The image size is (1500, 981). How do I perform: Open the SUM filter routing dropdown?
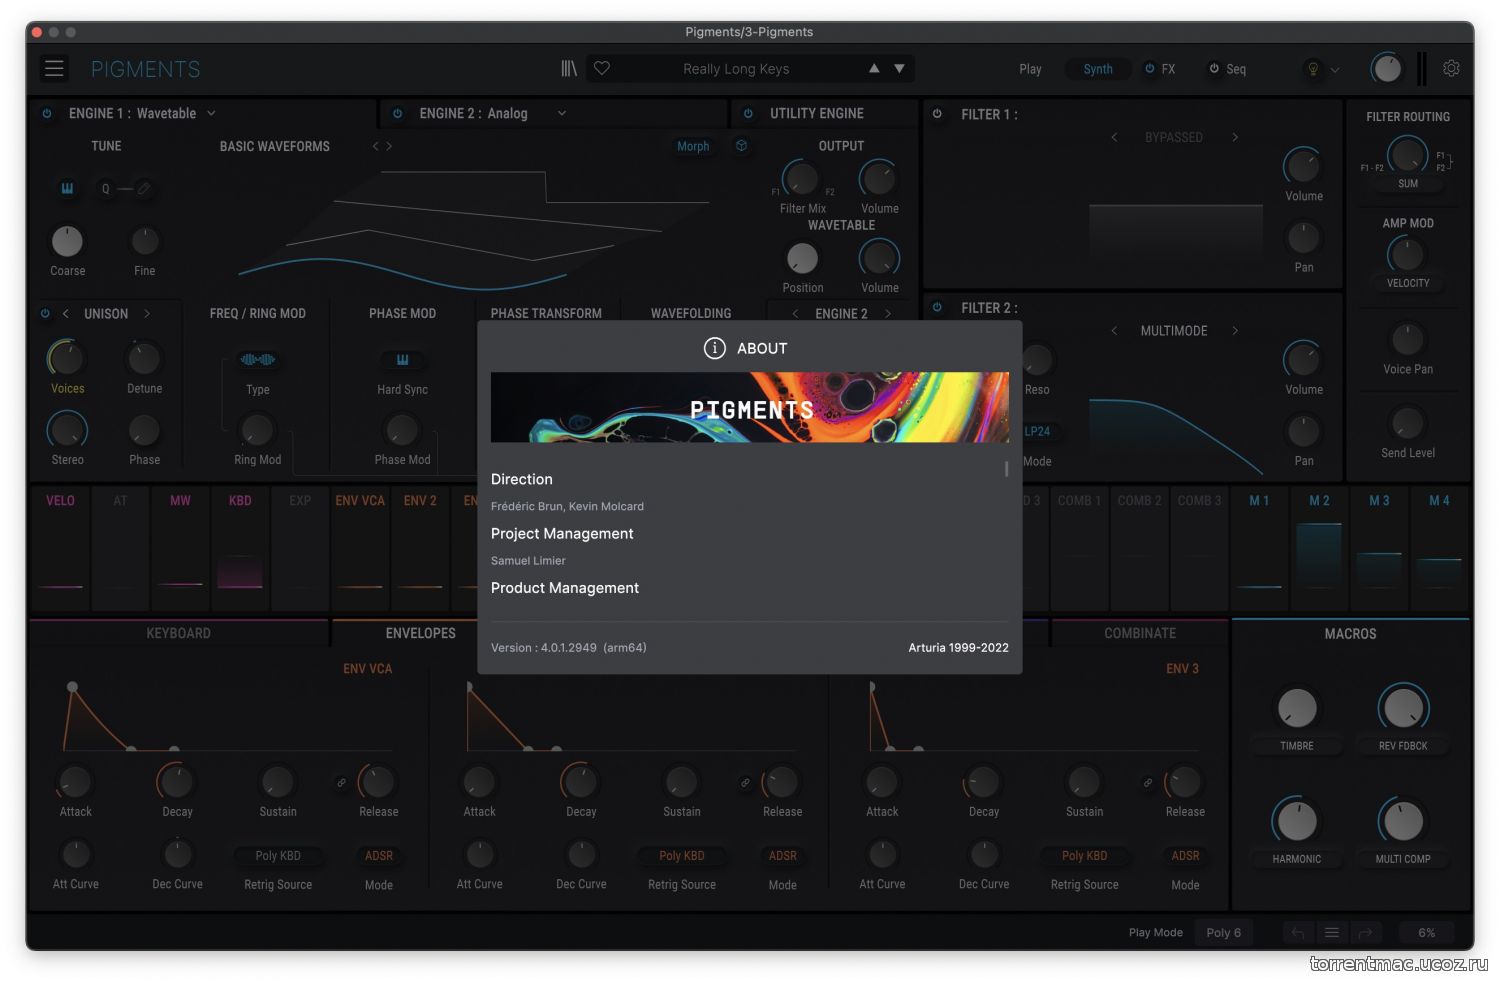(1408, 184)
